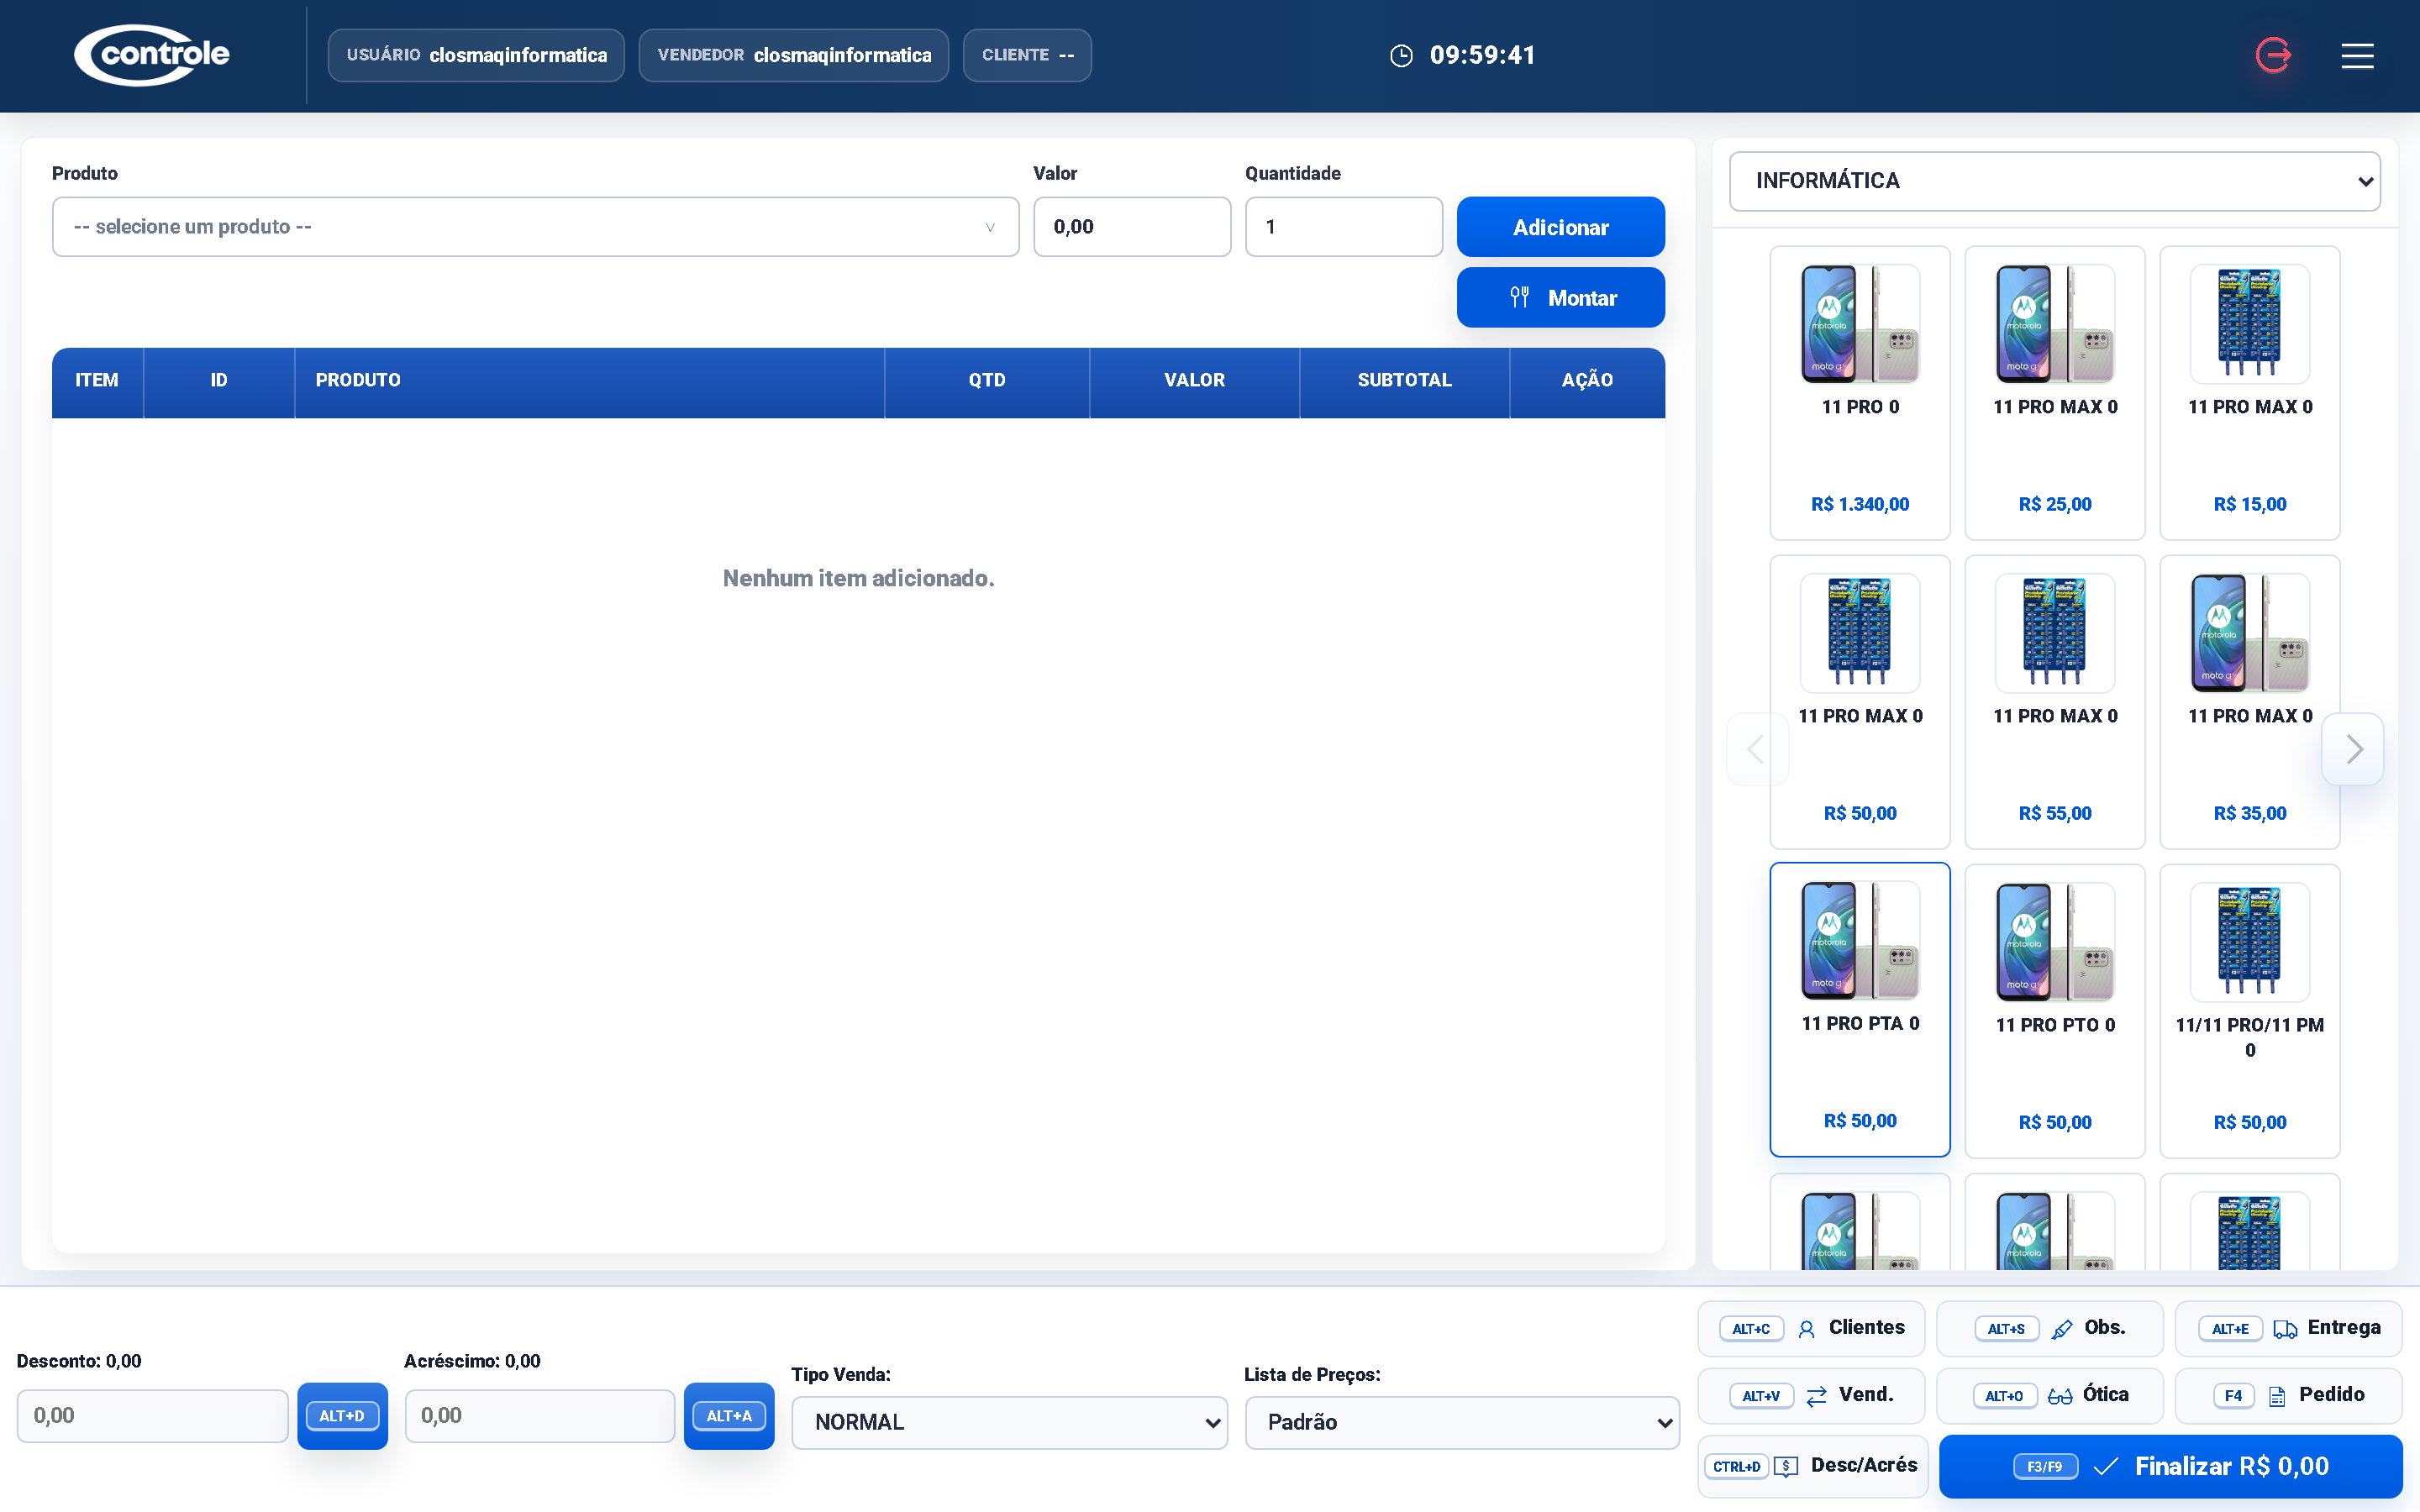
Task: Click the ALT+C shortcut badge on Clientes
Action: click(x=1751, y=1329)
